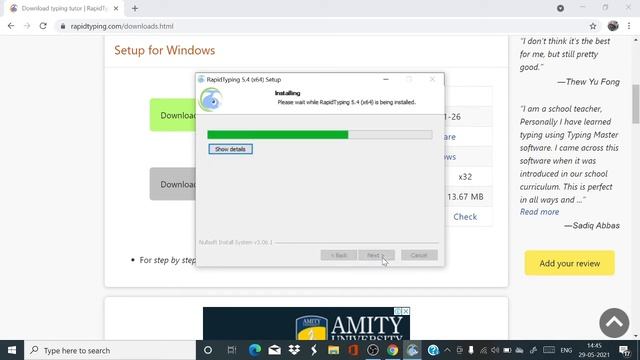Bookmark this page with star icon
Image resolution: width=640 pixels, height=360 pixels.
[x=593, y=26]
